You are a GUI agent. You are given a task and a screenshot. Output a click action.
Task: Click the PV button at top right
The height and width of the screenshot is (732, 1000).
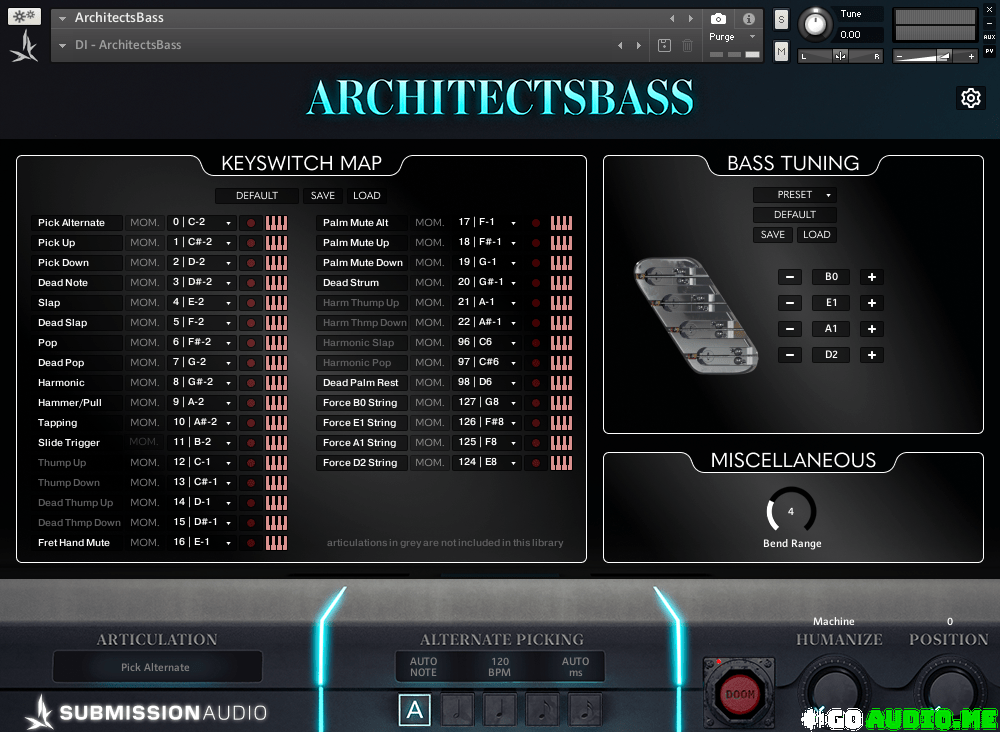click(989, 50)
